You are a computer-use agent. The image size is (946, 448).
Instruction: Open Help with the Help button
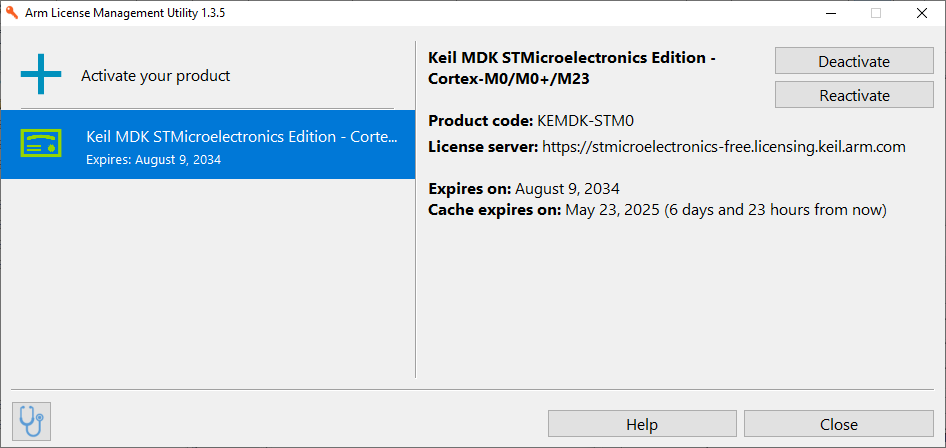[x=642, y=424]
